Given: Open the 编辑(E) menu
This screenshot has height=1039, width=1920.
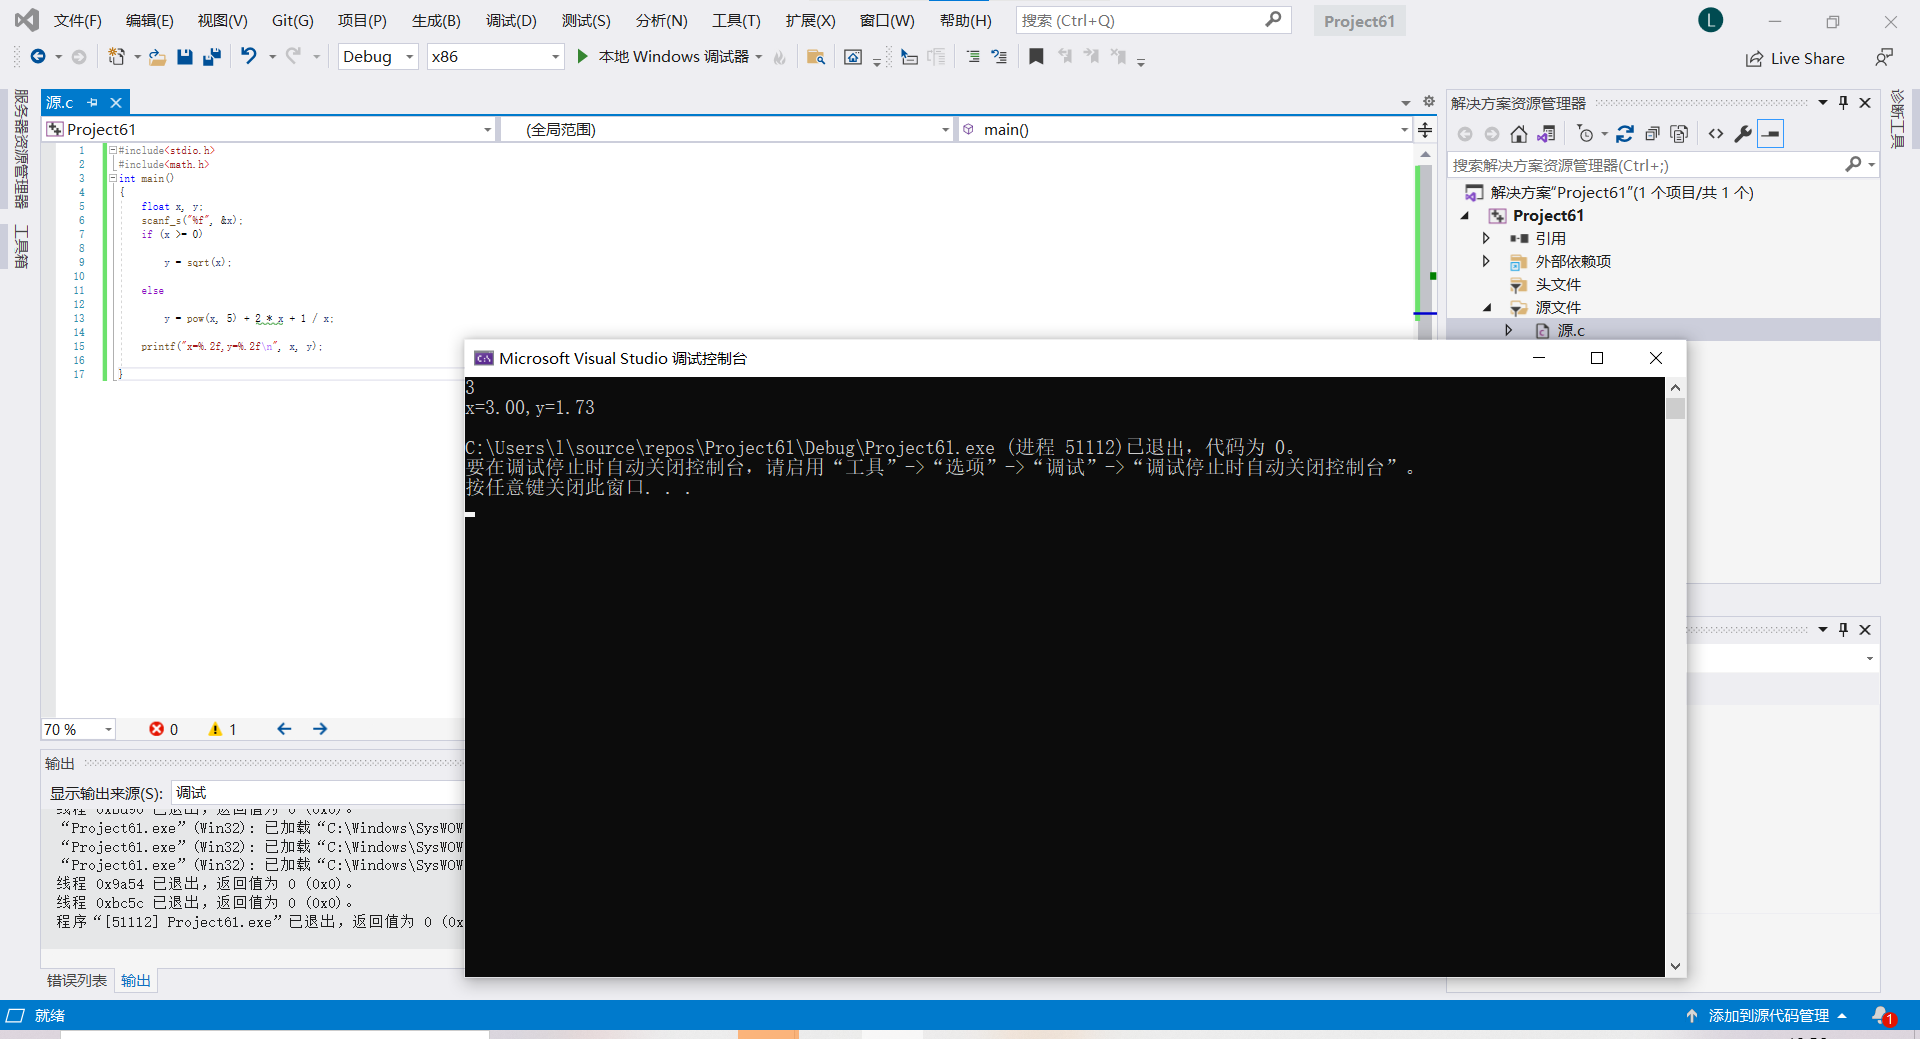Looking at the screenshot, I should tap(149, 21).
